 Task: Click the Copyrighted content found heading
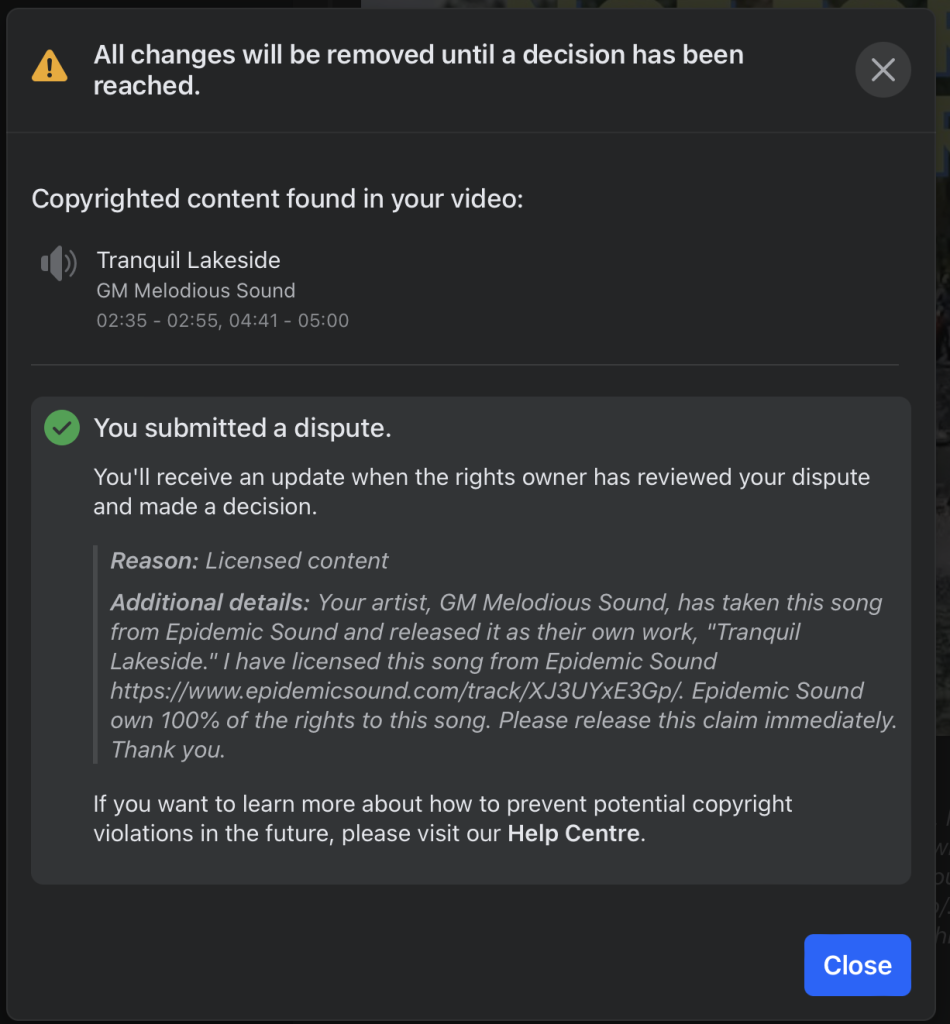coord(277,199)
